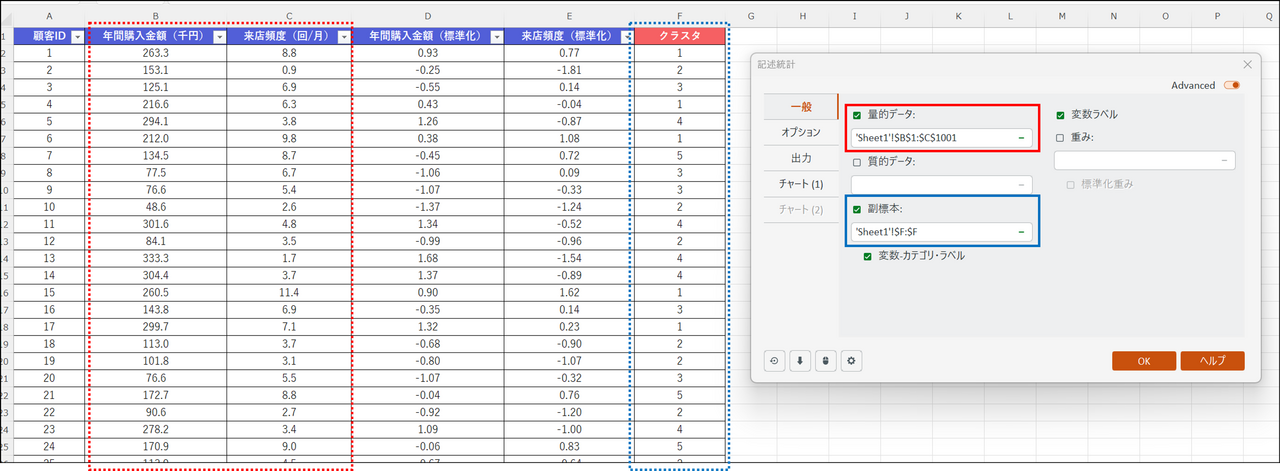Click the empty 重み input field
This screenshot has height=471, width=1280.
[1144, 160]
